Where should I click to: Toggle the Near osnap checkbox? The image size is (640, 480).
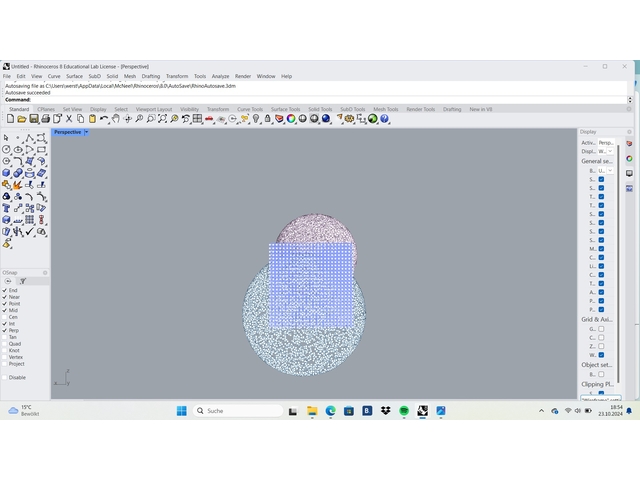(5, 297)
